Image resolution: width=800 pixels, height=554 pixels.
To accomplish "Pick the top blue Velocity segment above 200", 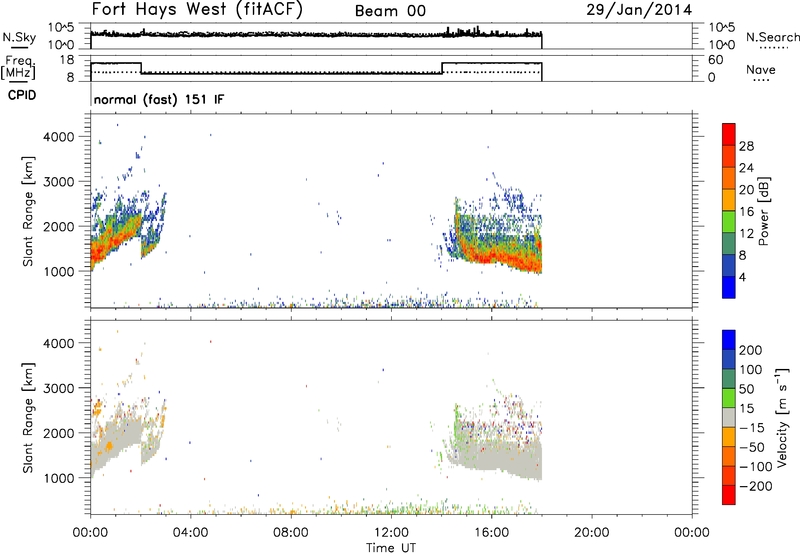I will 729,340.
